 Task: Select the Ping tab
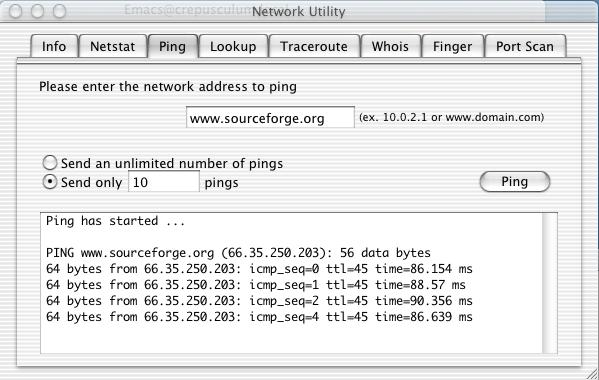pos(173,47)
